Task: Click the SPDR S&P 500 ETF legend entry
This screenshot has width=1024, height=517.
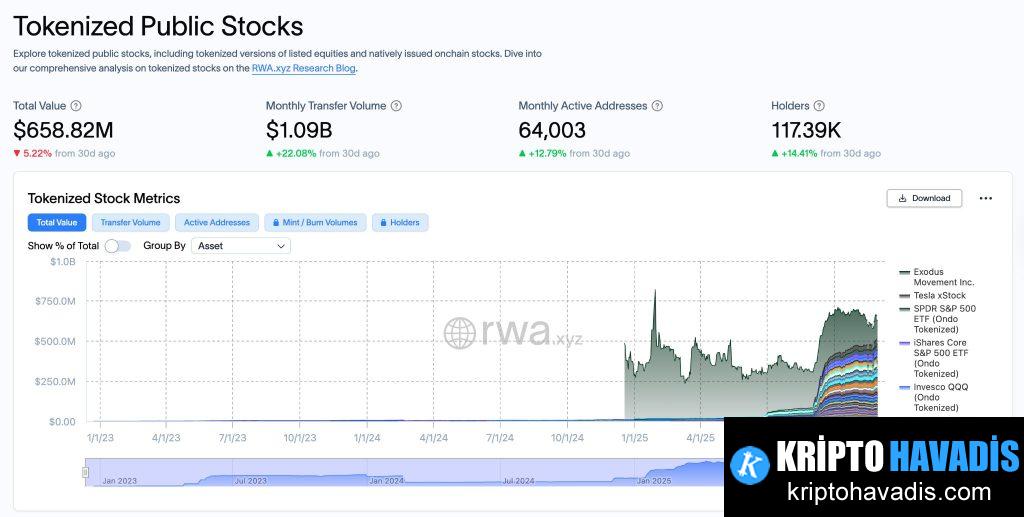Action: click(x=938, y=319)
